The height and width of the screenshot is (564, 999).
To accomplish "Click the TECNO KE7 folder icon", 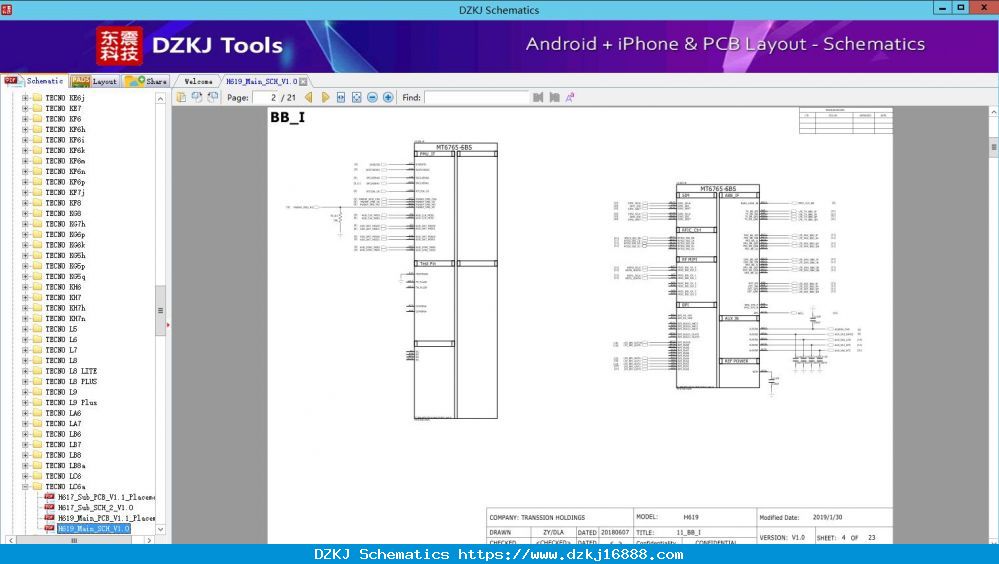I will (37, 108).
